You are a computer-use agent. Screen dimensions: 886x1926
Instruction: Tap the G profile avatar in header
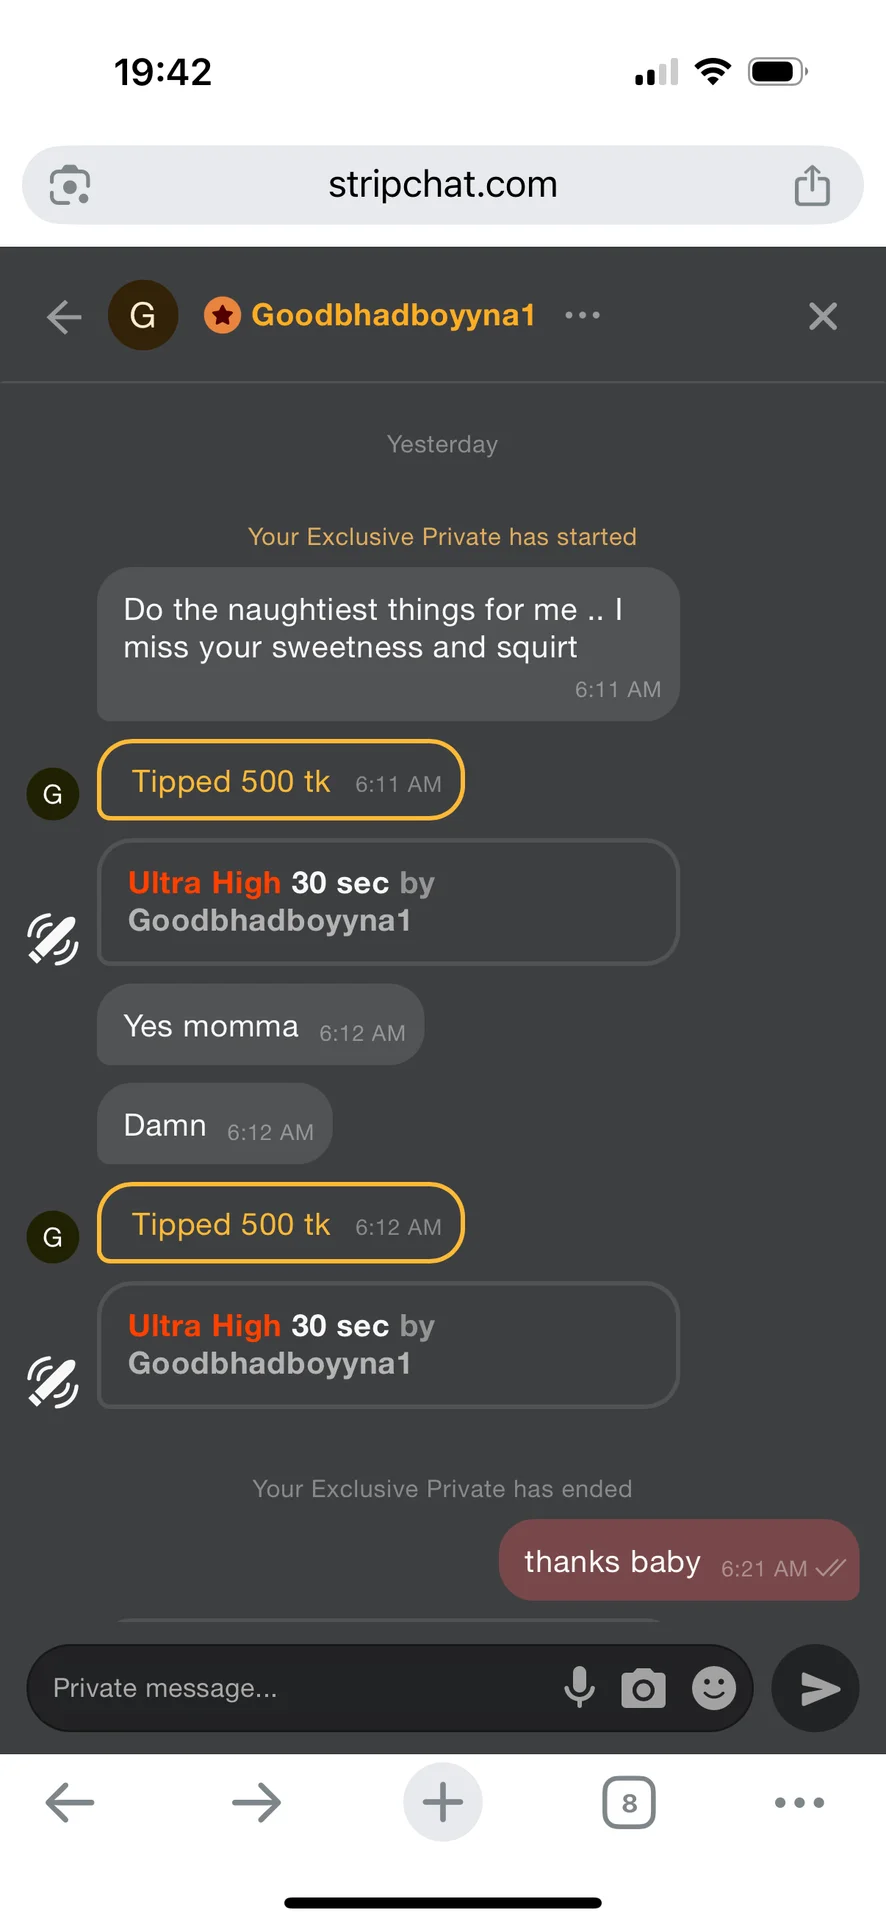[x=143, y=315]
